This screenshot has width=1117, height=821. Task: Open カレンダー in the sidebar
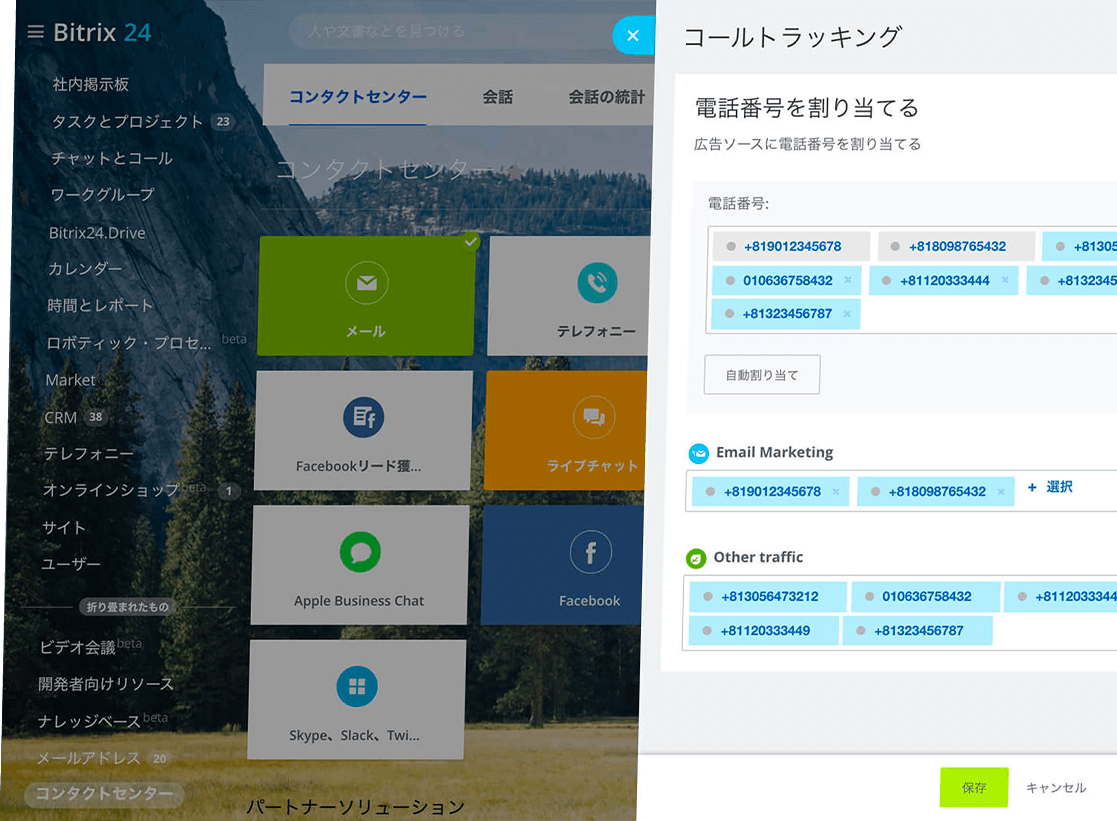click(85, 269)
